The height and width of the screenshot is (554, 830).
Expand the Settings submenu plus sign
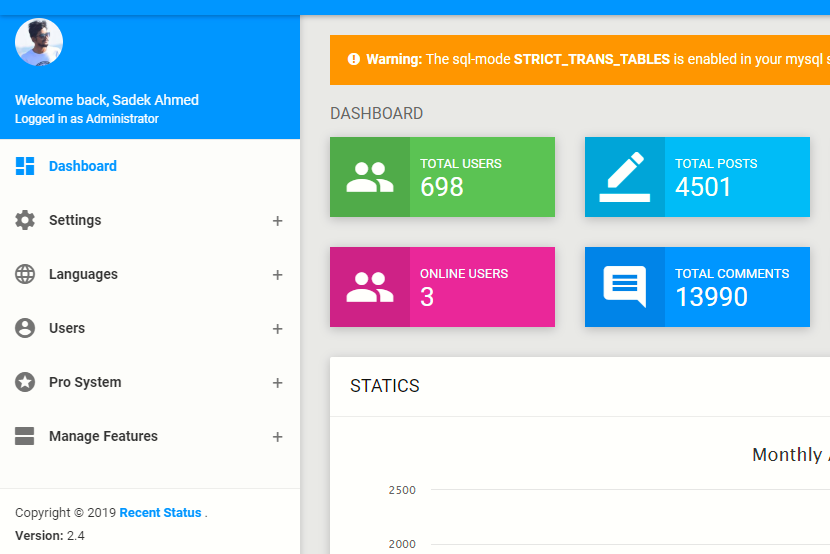[277, 221]
